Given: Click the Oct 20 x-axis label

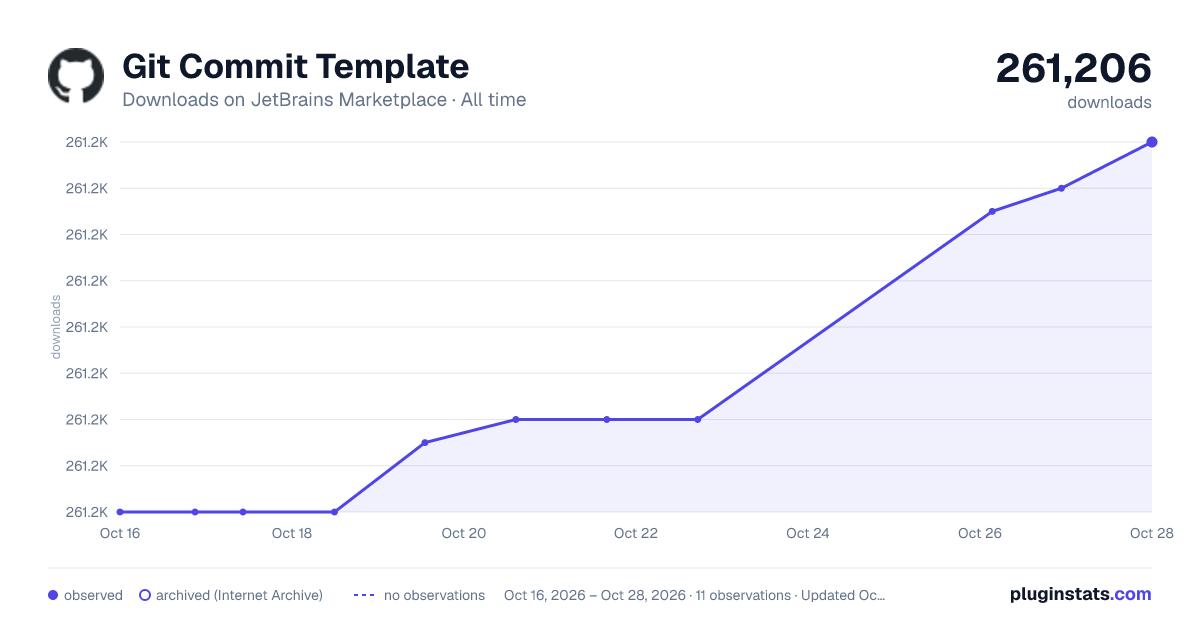Looking at the screenshot, I should click(x=464, y=533).
